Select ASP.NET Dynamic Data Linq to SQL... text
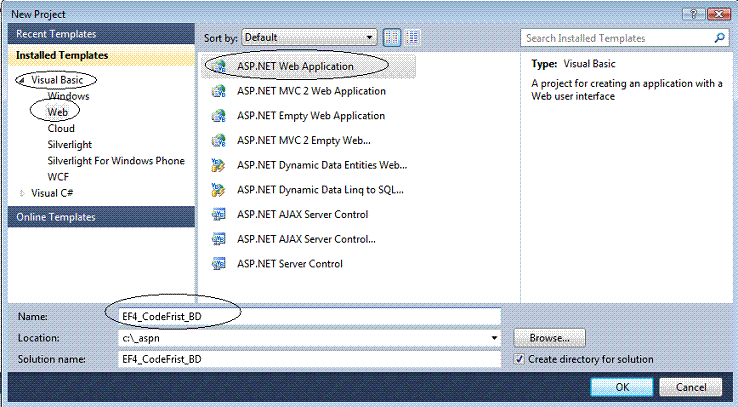 320,190
